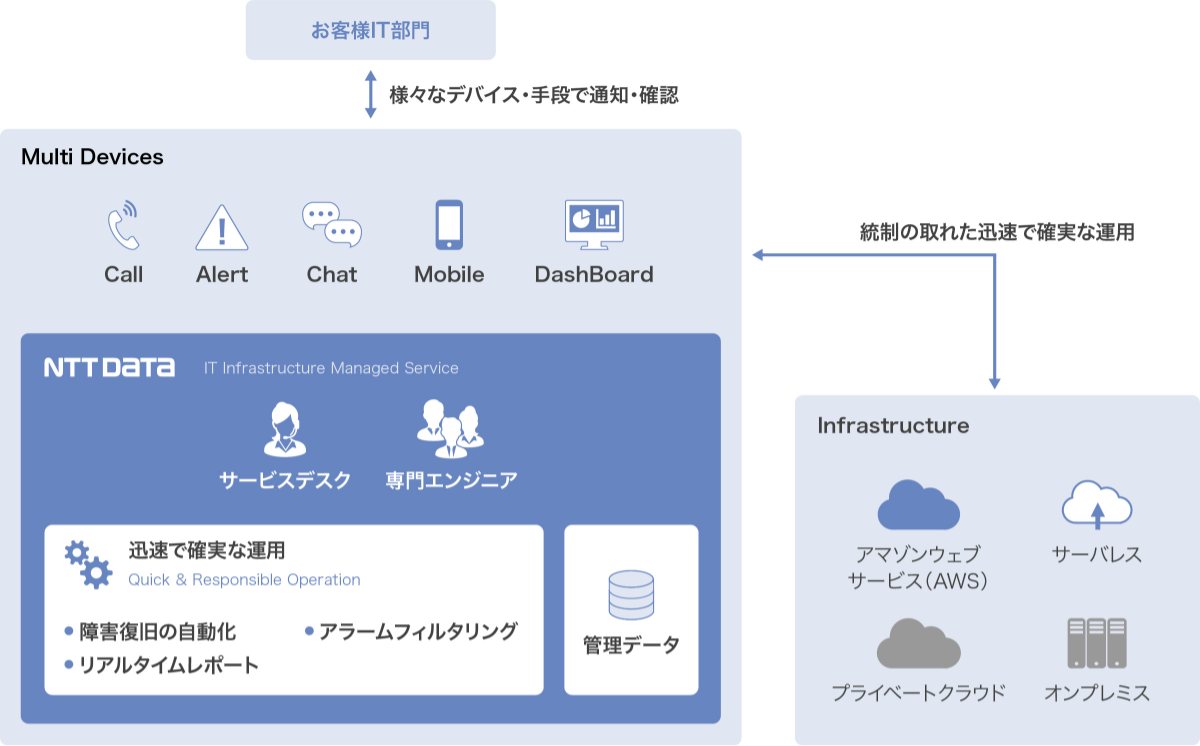Click the Alert warning triangle icon
Screen dimensions: 1200x746
tap(221, 228)
